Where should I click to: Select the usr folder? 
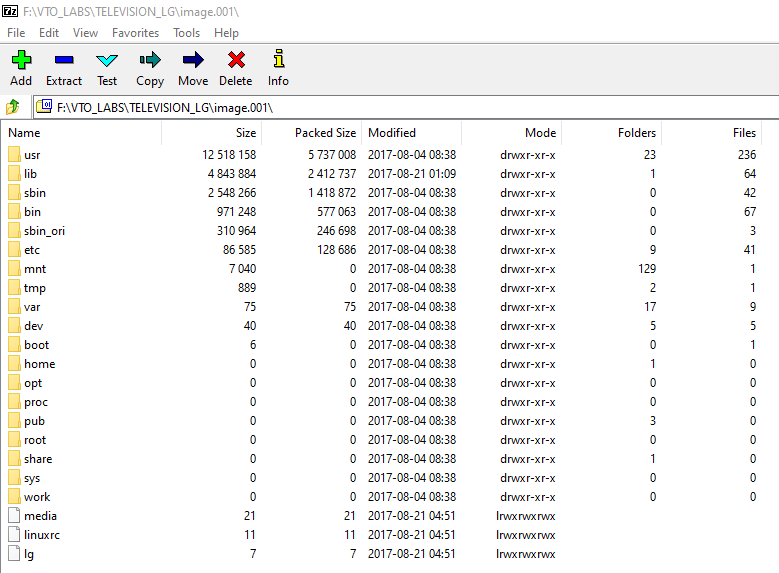(32, 155)
